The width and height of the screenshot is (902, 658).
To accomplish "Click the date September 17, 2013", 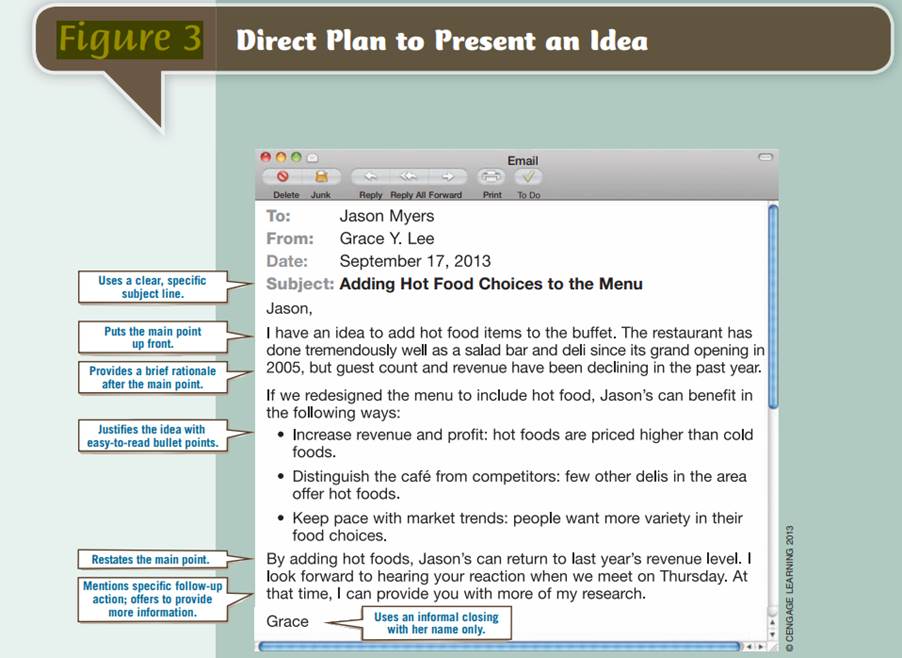I will click(x=415, y=261).
